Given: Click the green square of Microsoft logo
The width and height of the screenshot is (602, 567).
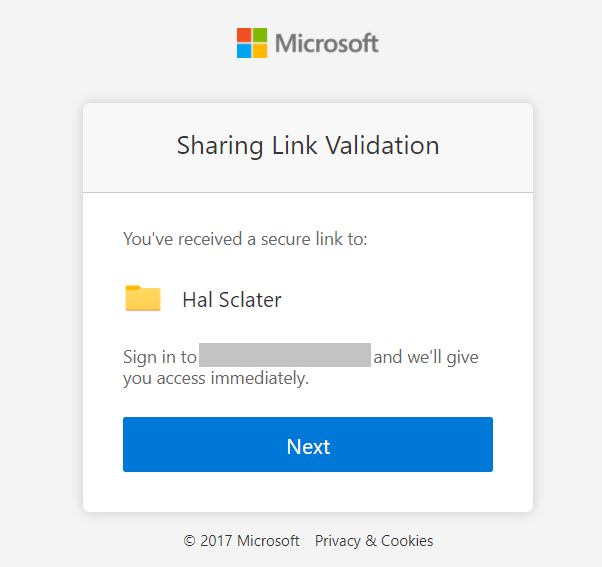Looking at the screenshot, I should pos(260,35).
